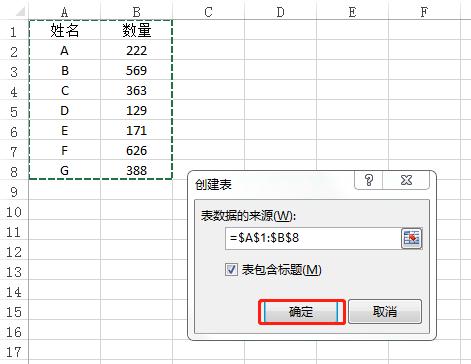This screenshot has height=364, width=471.
Task: Select column C header
Action: pyautogui.click(x=208, y=12)
